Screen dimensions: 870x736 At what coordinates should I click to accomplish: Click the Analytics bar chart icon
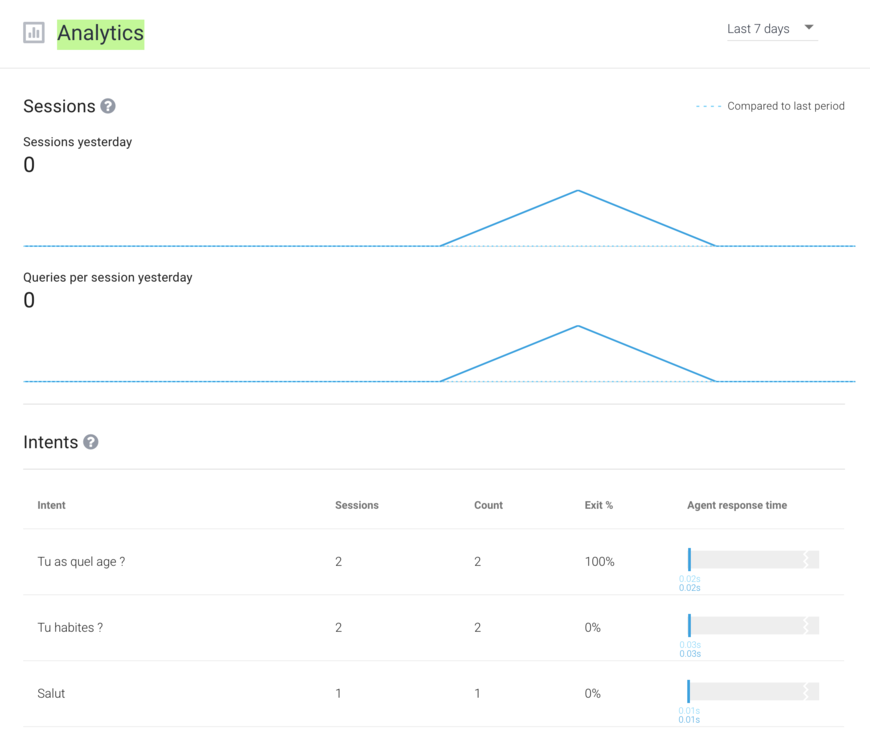pyautogui.click(x=33, y=32)
